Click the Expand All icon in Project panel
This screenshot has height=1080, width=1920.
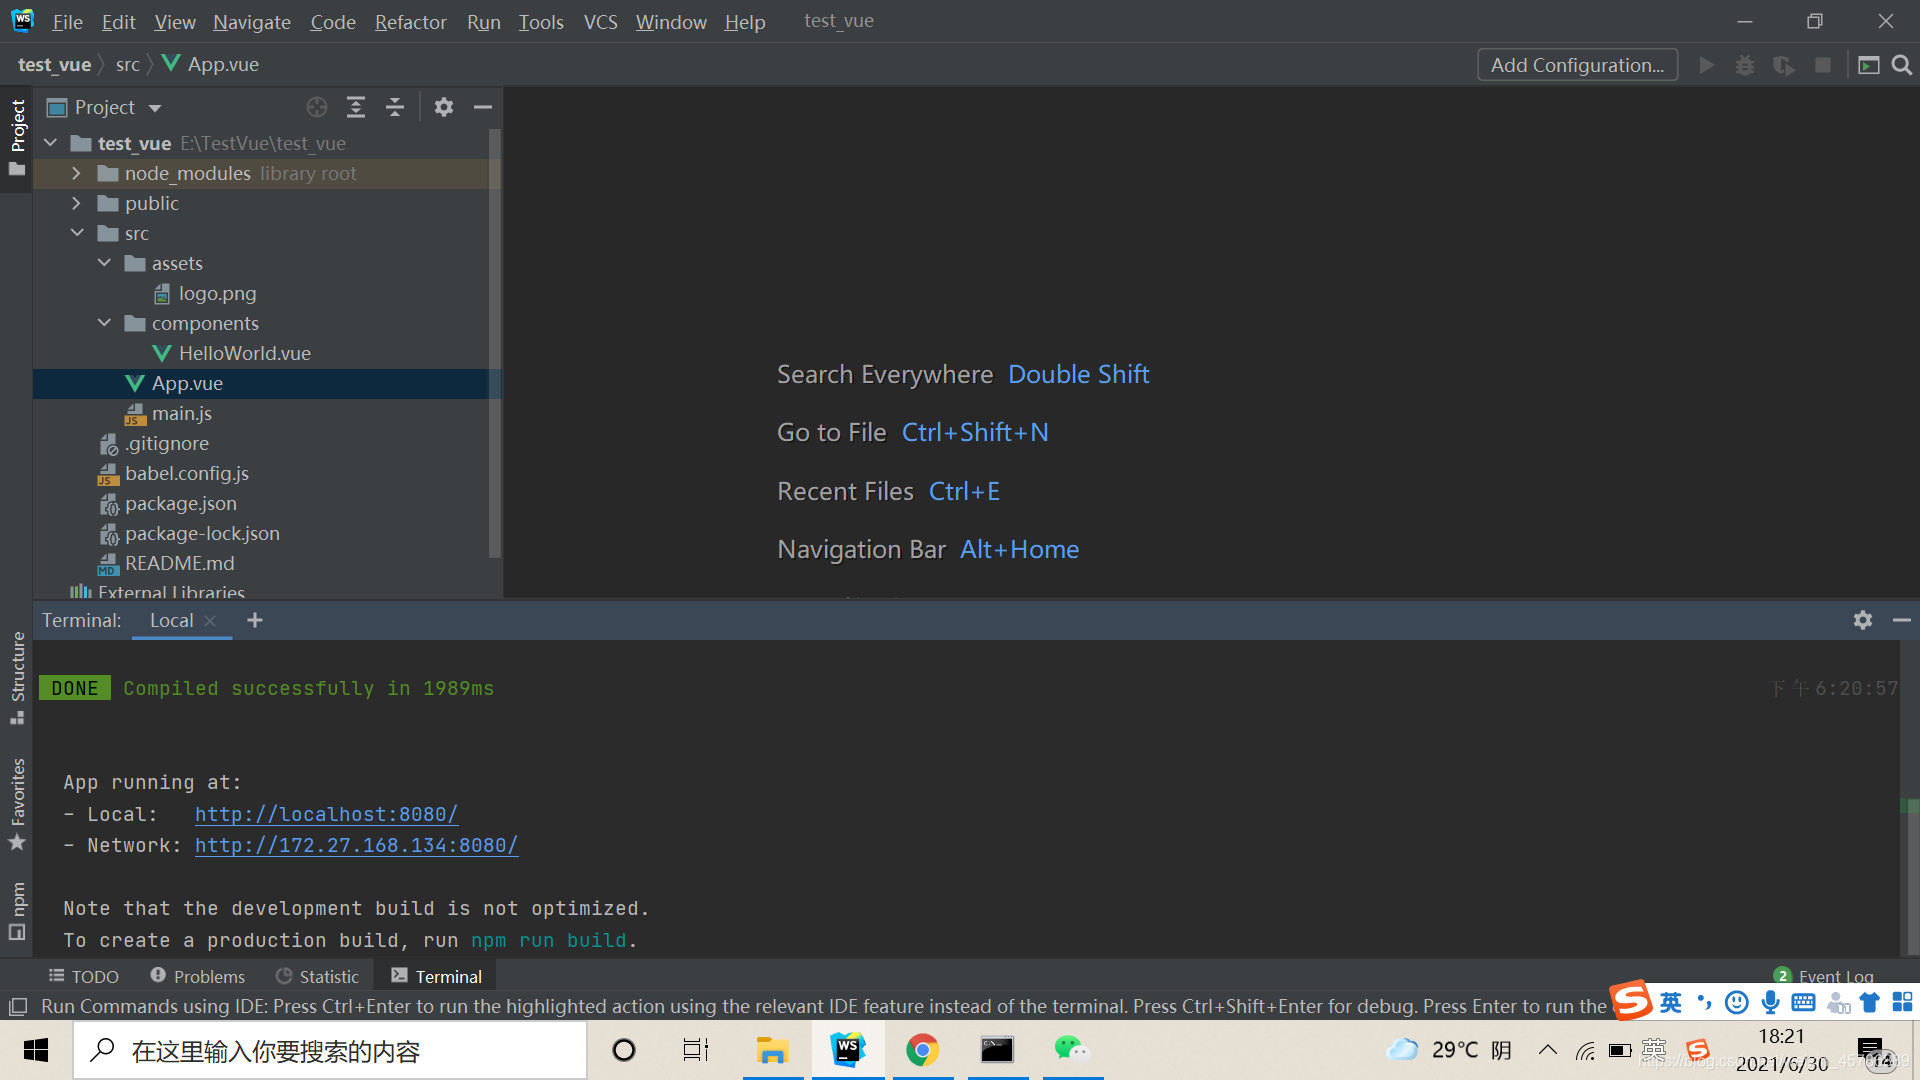coord(356,107)
